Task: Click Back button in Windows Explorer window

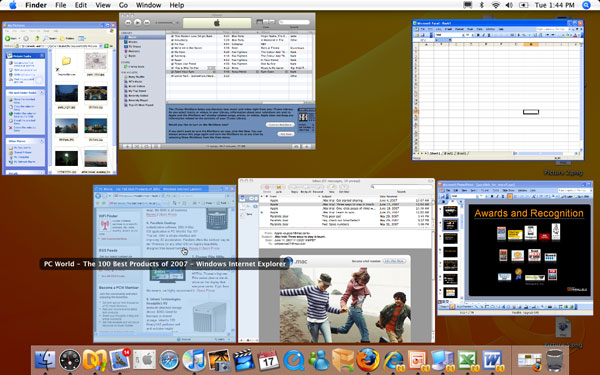Action: click(10, 38)
